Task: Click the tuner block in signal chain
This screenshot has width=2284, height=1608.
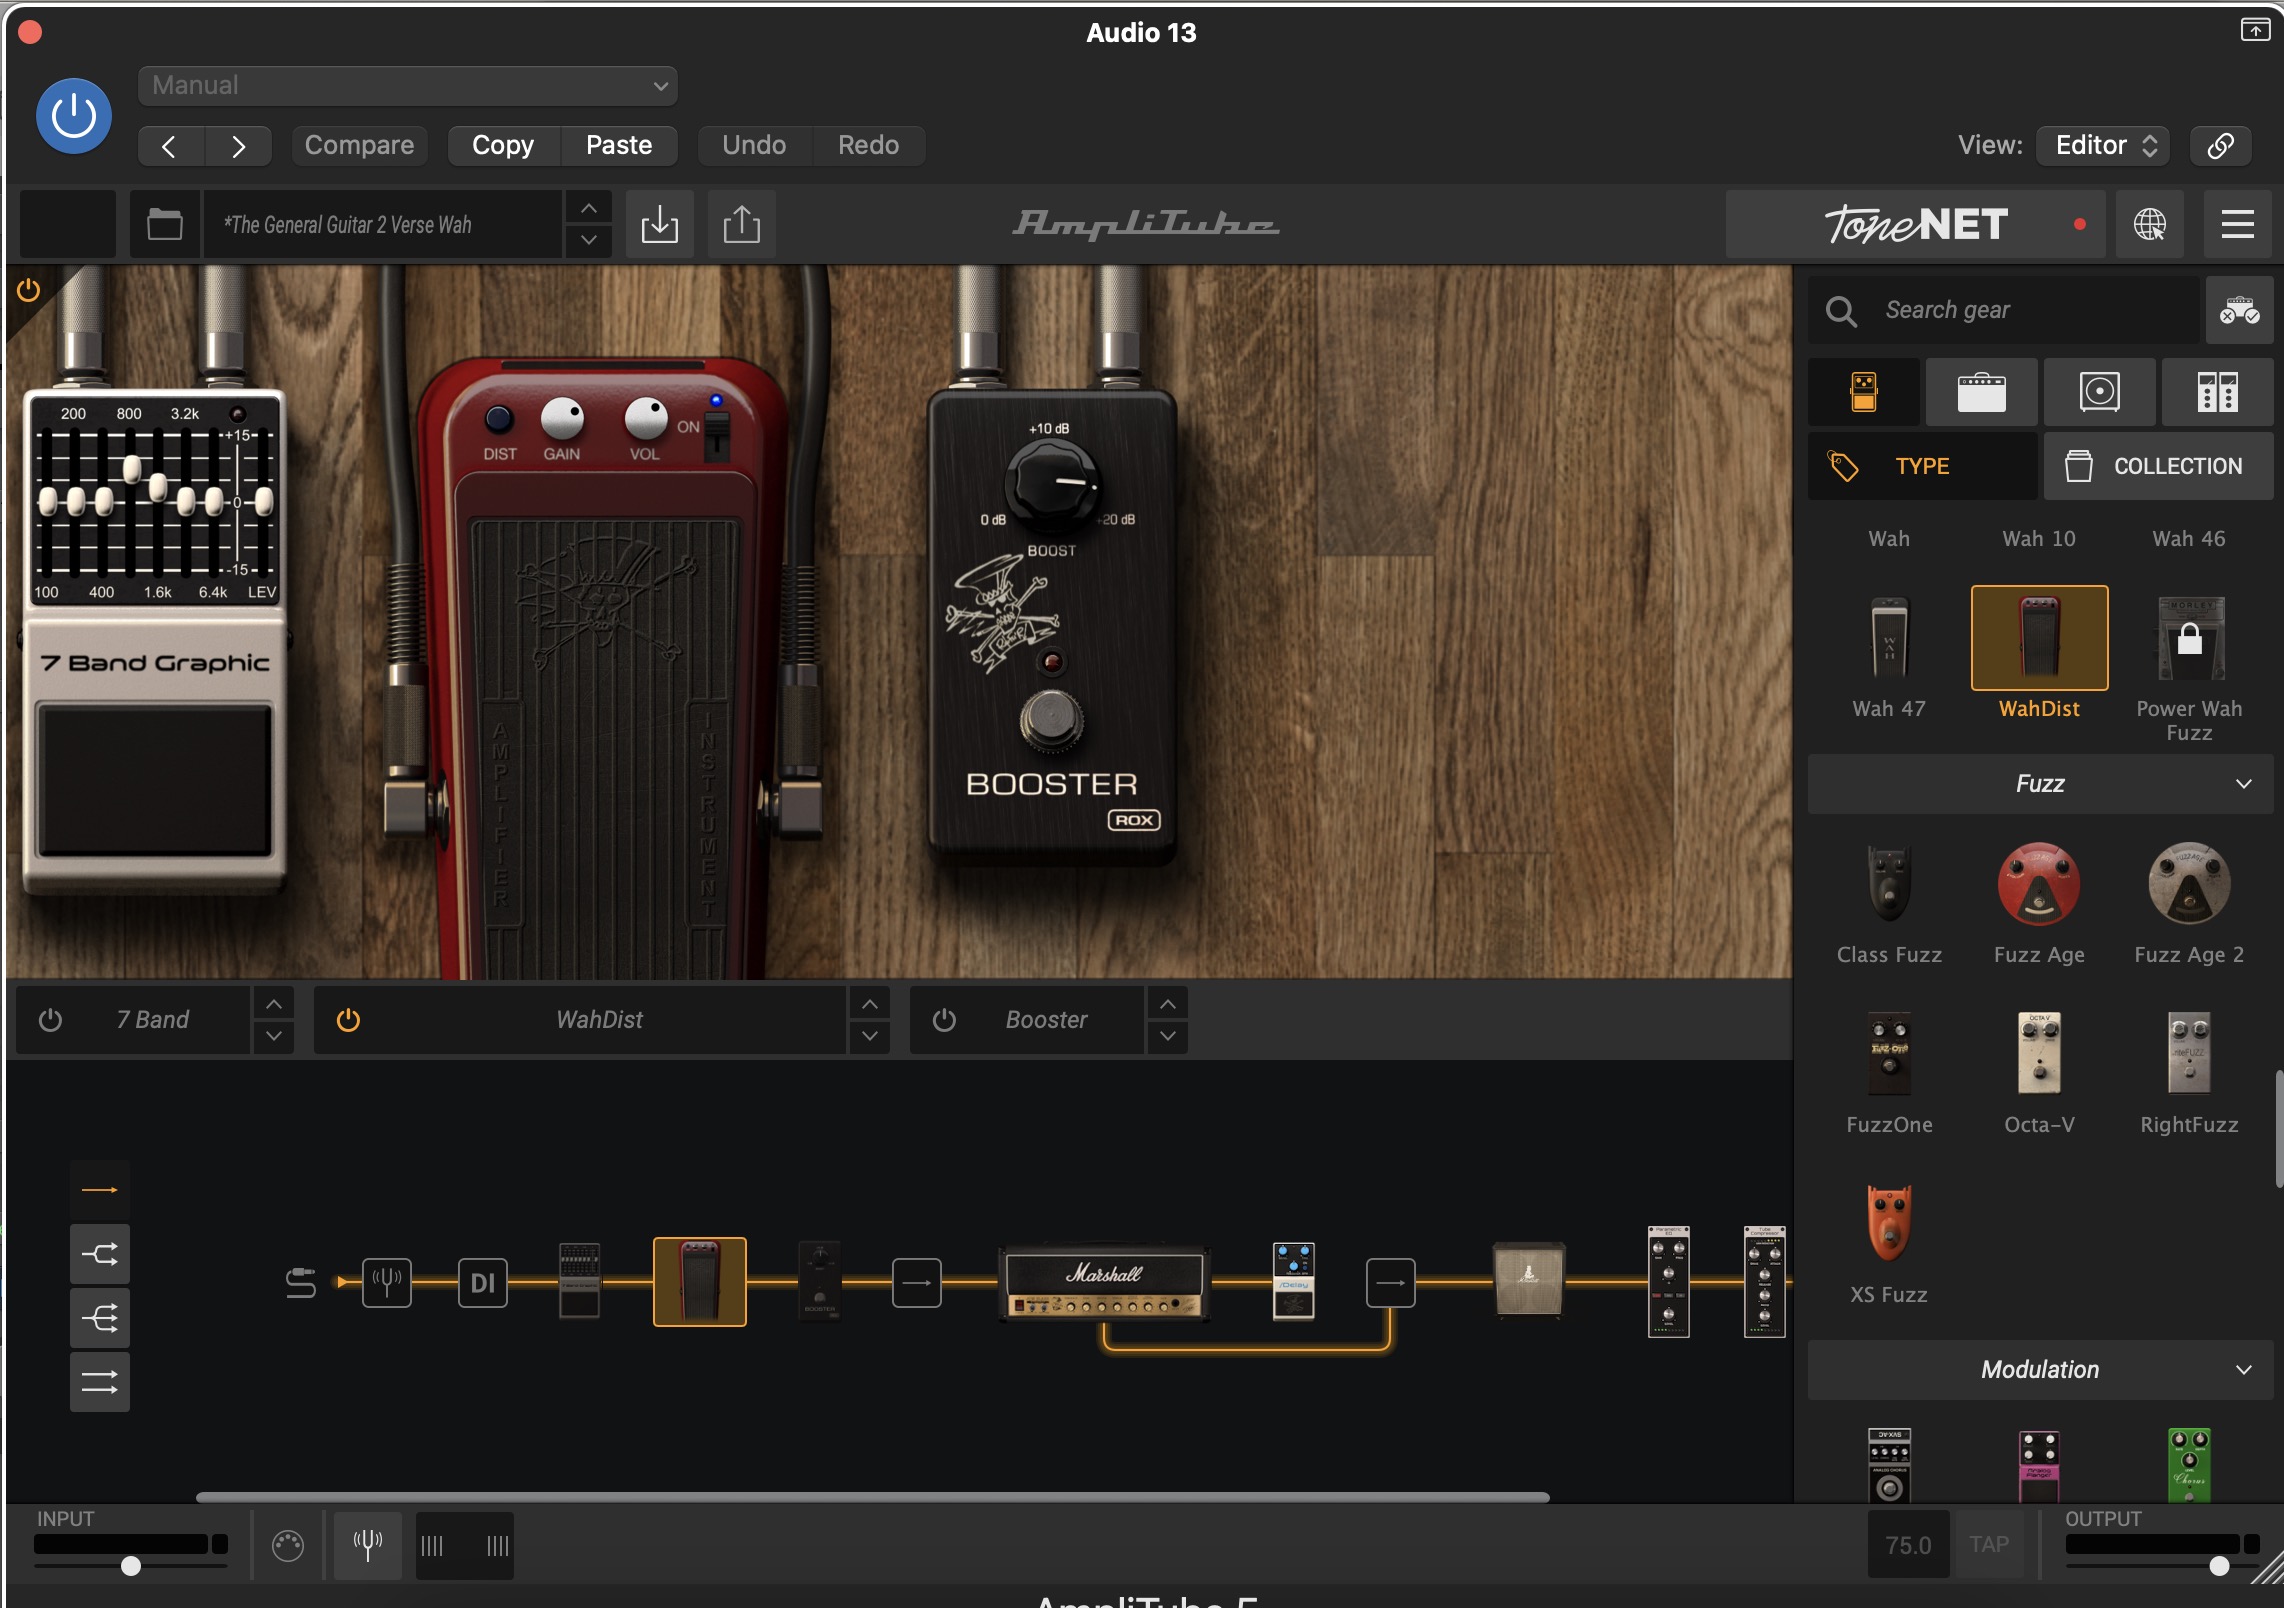Action: point(387,1283)
